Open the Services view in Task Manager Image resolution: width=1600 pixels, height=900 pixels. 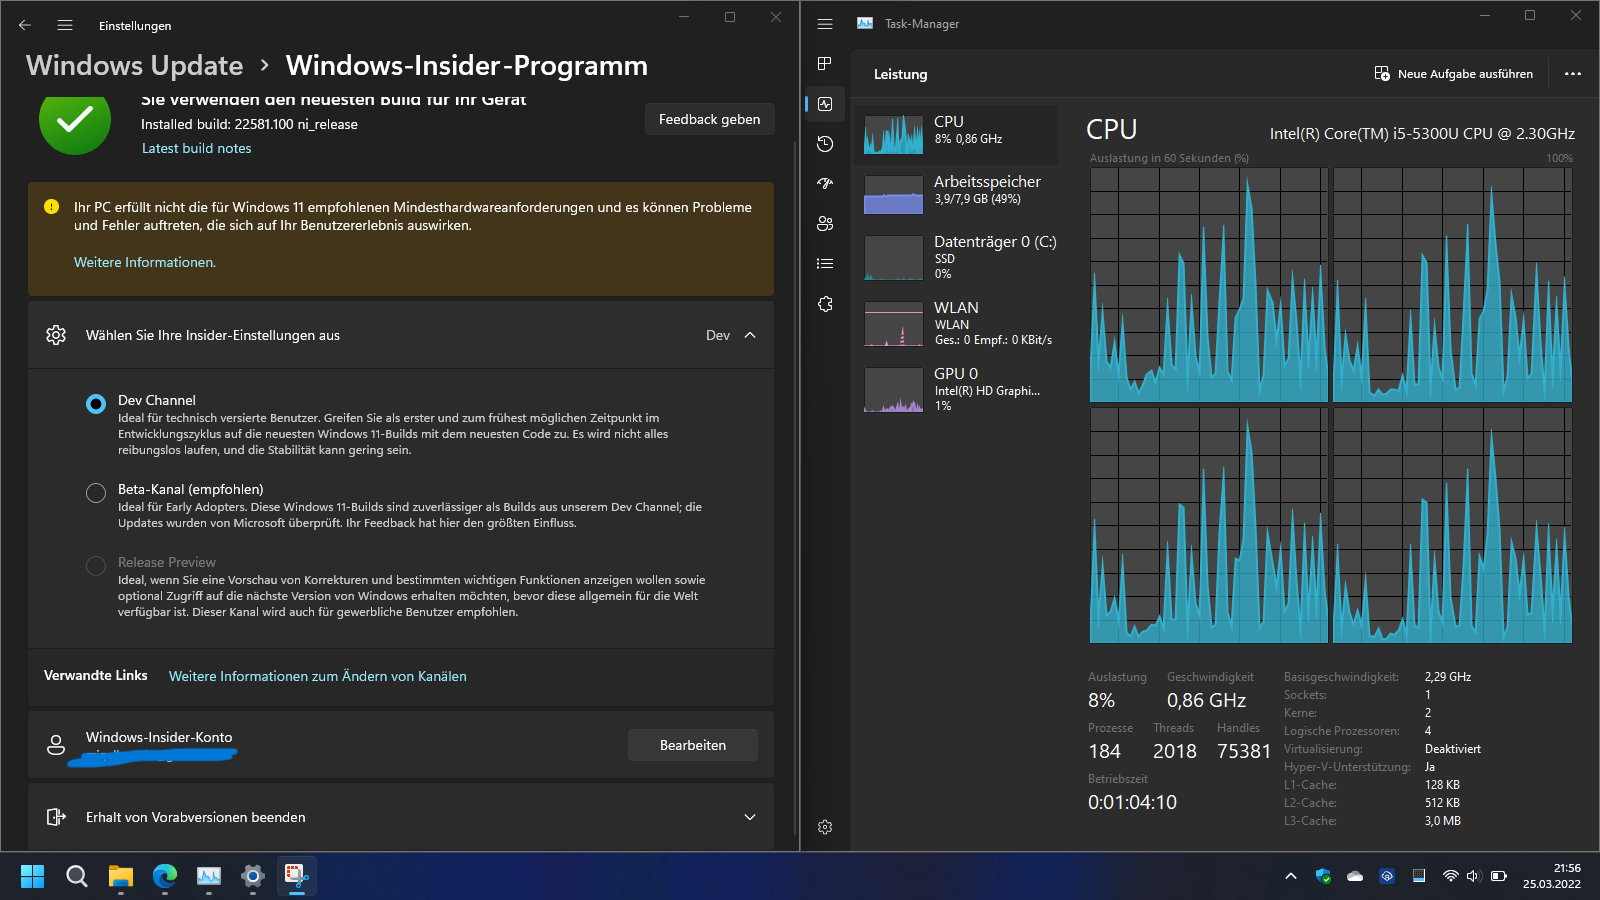coord(824,304)
